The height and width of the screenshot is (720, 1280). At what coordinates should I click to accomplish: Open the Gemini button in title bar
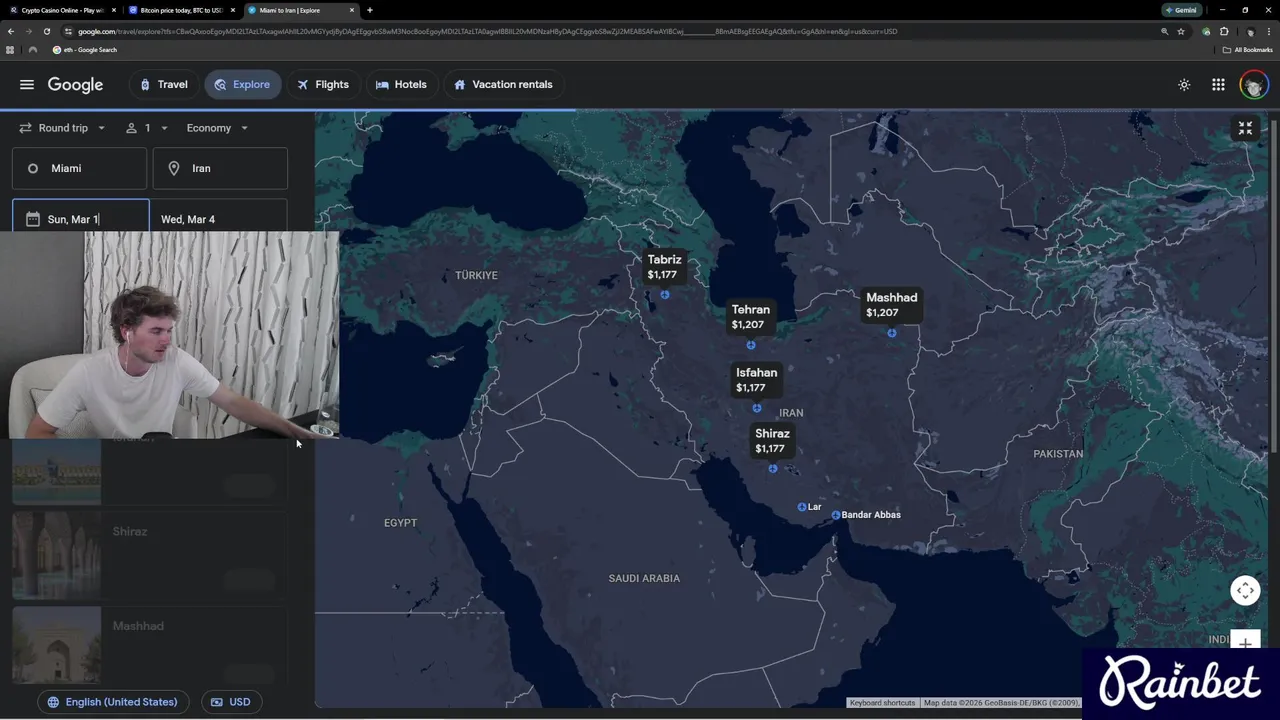click(x=1182, y=10)
